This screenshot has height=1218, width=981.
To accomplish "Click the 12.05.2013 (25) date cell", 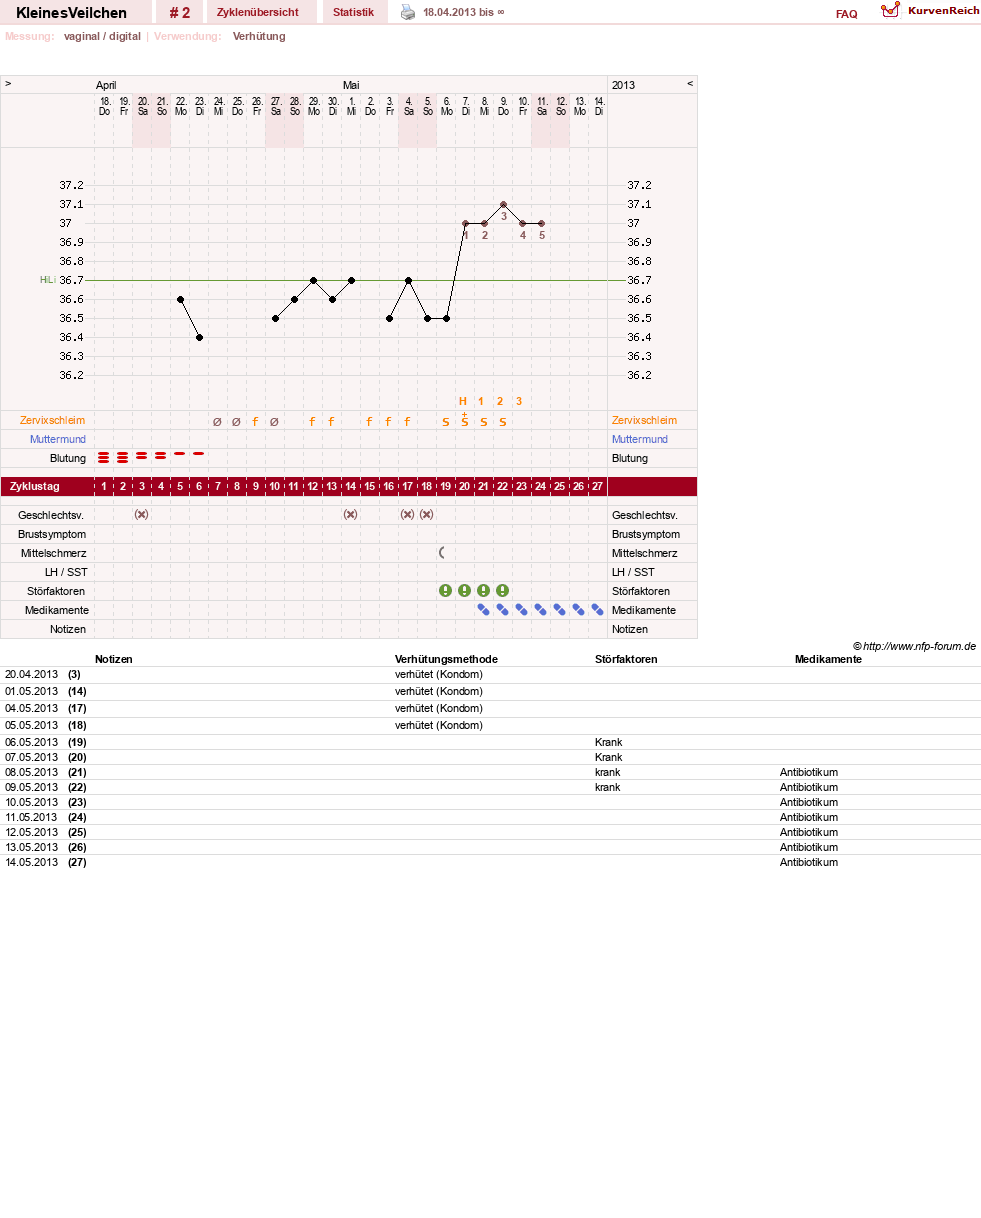I will click(x=45, y=832).
